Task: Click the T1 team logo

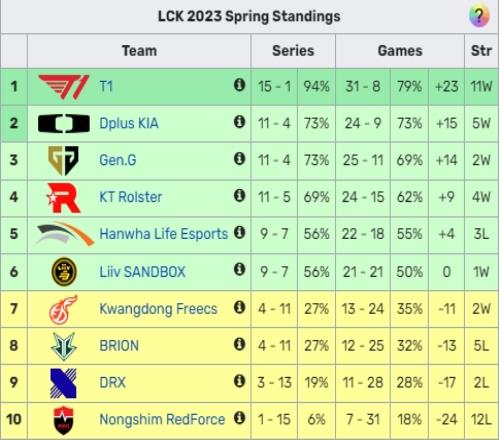Action: (x=64, y=87)
